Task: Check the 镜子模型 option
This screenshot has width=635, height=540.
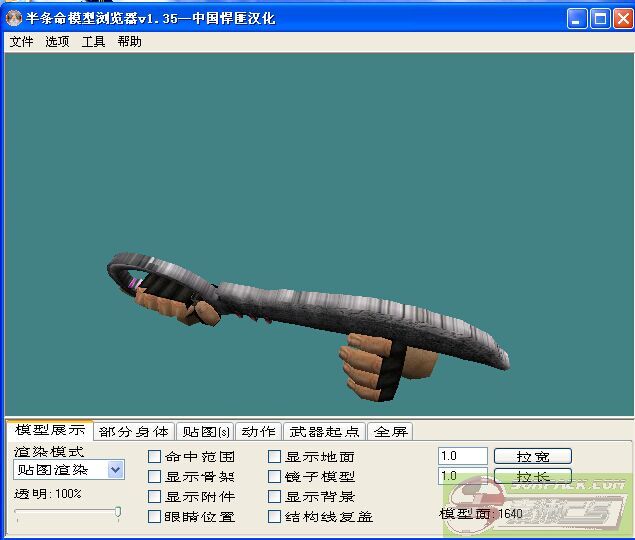Action: pos(275,477)
